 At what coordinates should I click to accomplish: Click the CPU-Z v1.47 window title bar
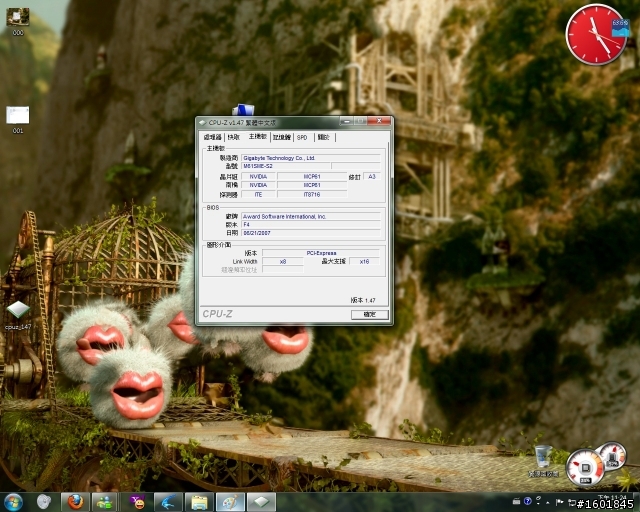pos(269,122)
